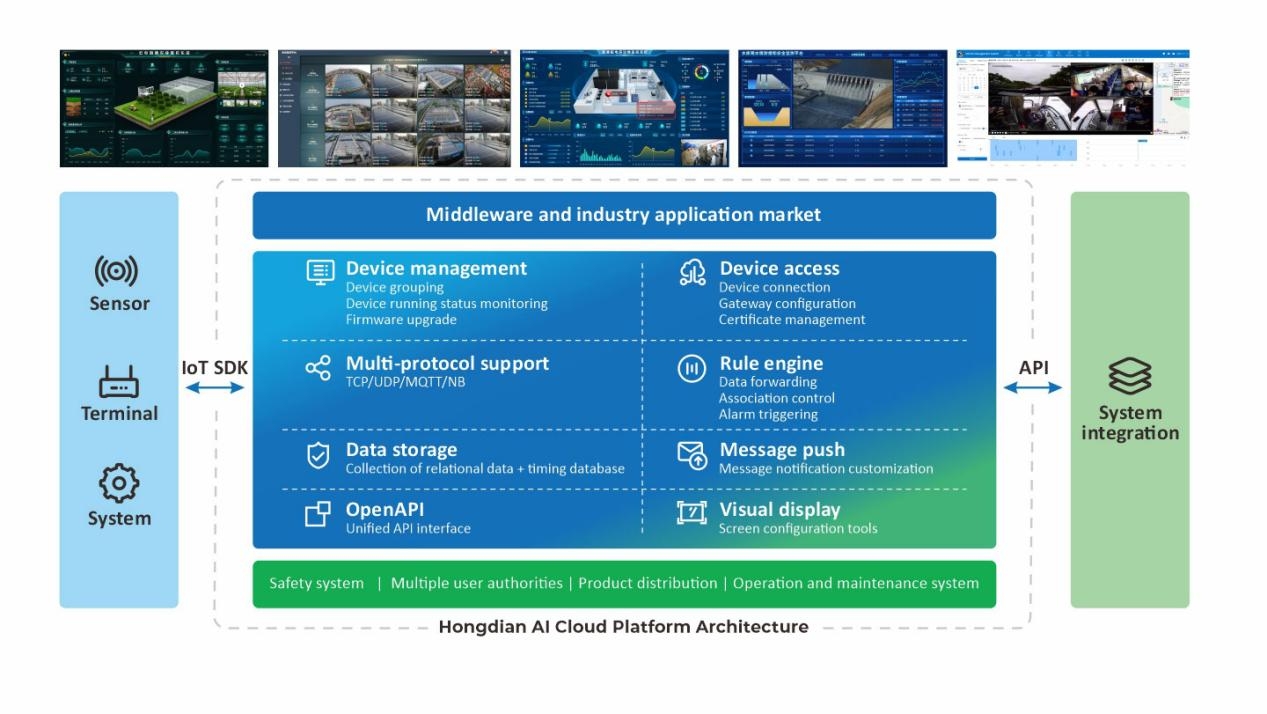Image resolution: width=1267 pixels, height=714 pixels.
Task: Click the Safety system label in green bar
Action: click(316, 584)
